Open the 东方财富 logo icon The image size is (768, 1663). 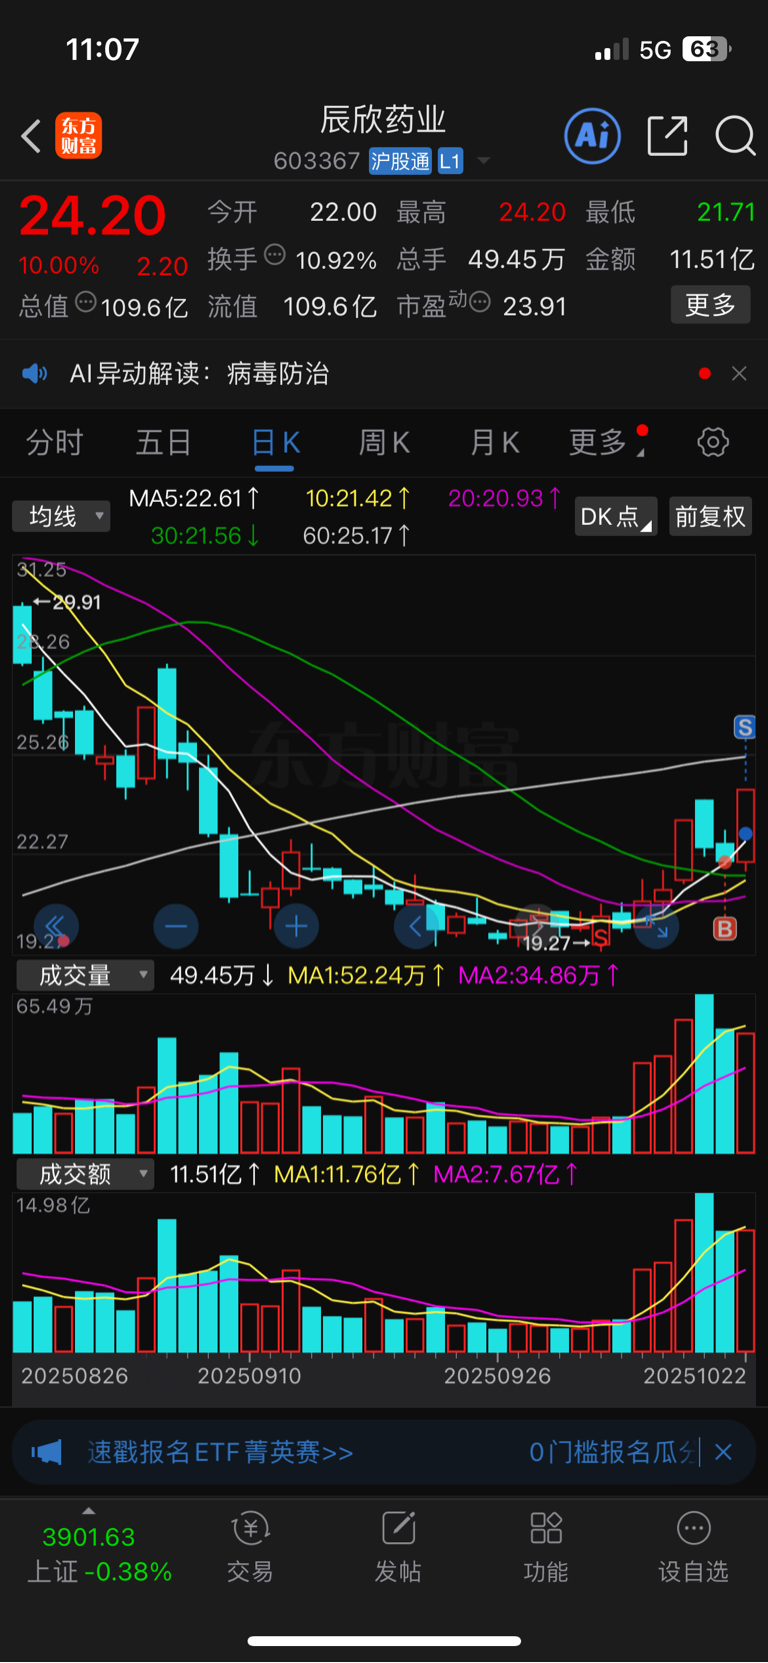(78, 136)
